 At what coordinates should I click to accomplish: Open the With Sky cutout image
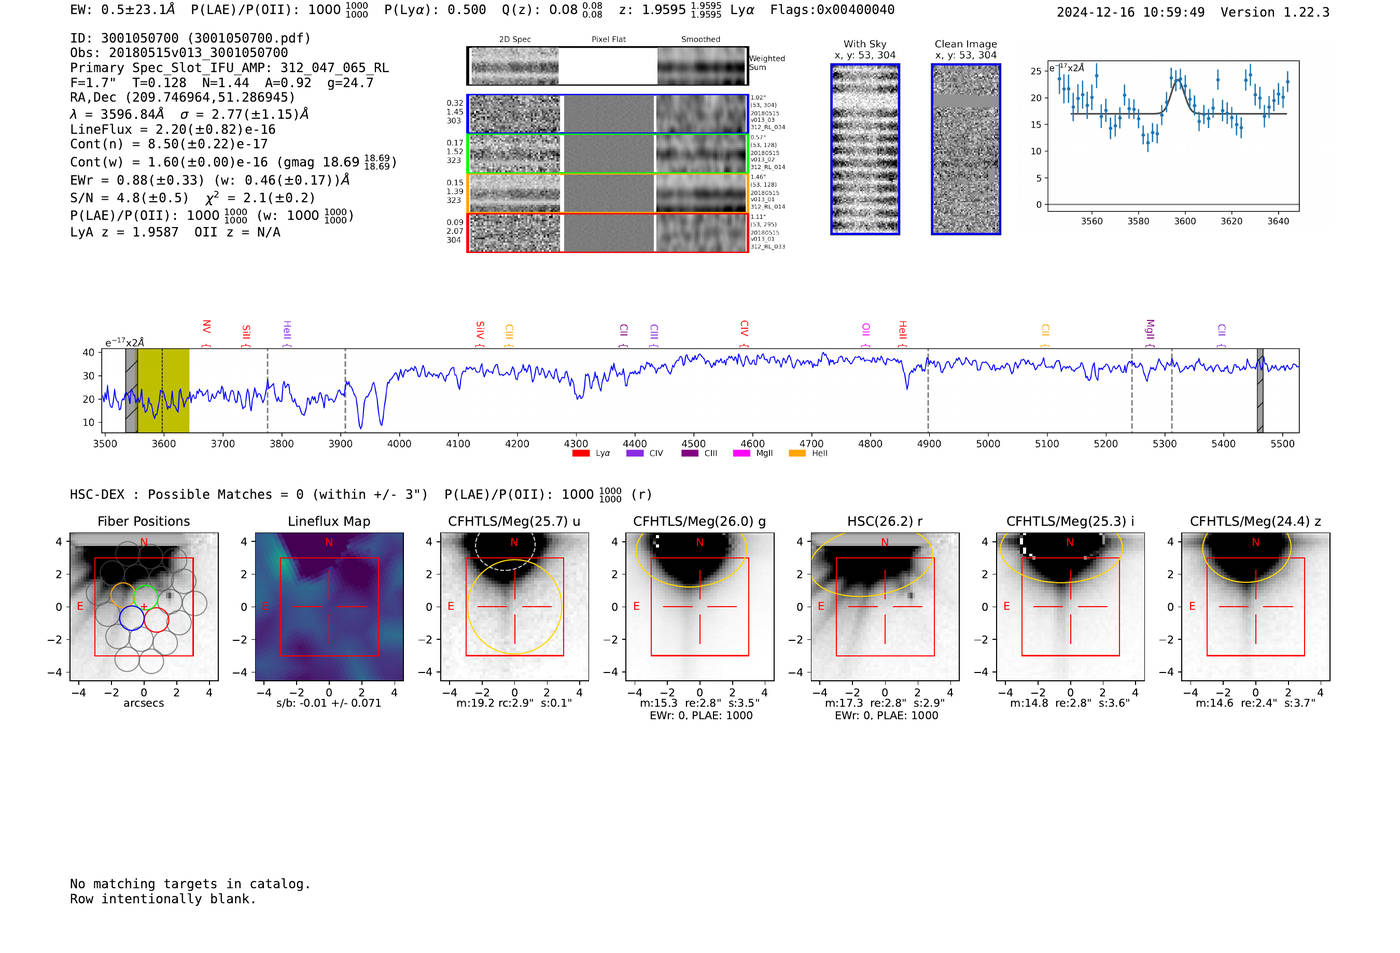865,149
